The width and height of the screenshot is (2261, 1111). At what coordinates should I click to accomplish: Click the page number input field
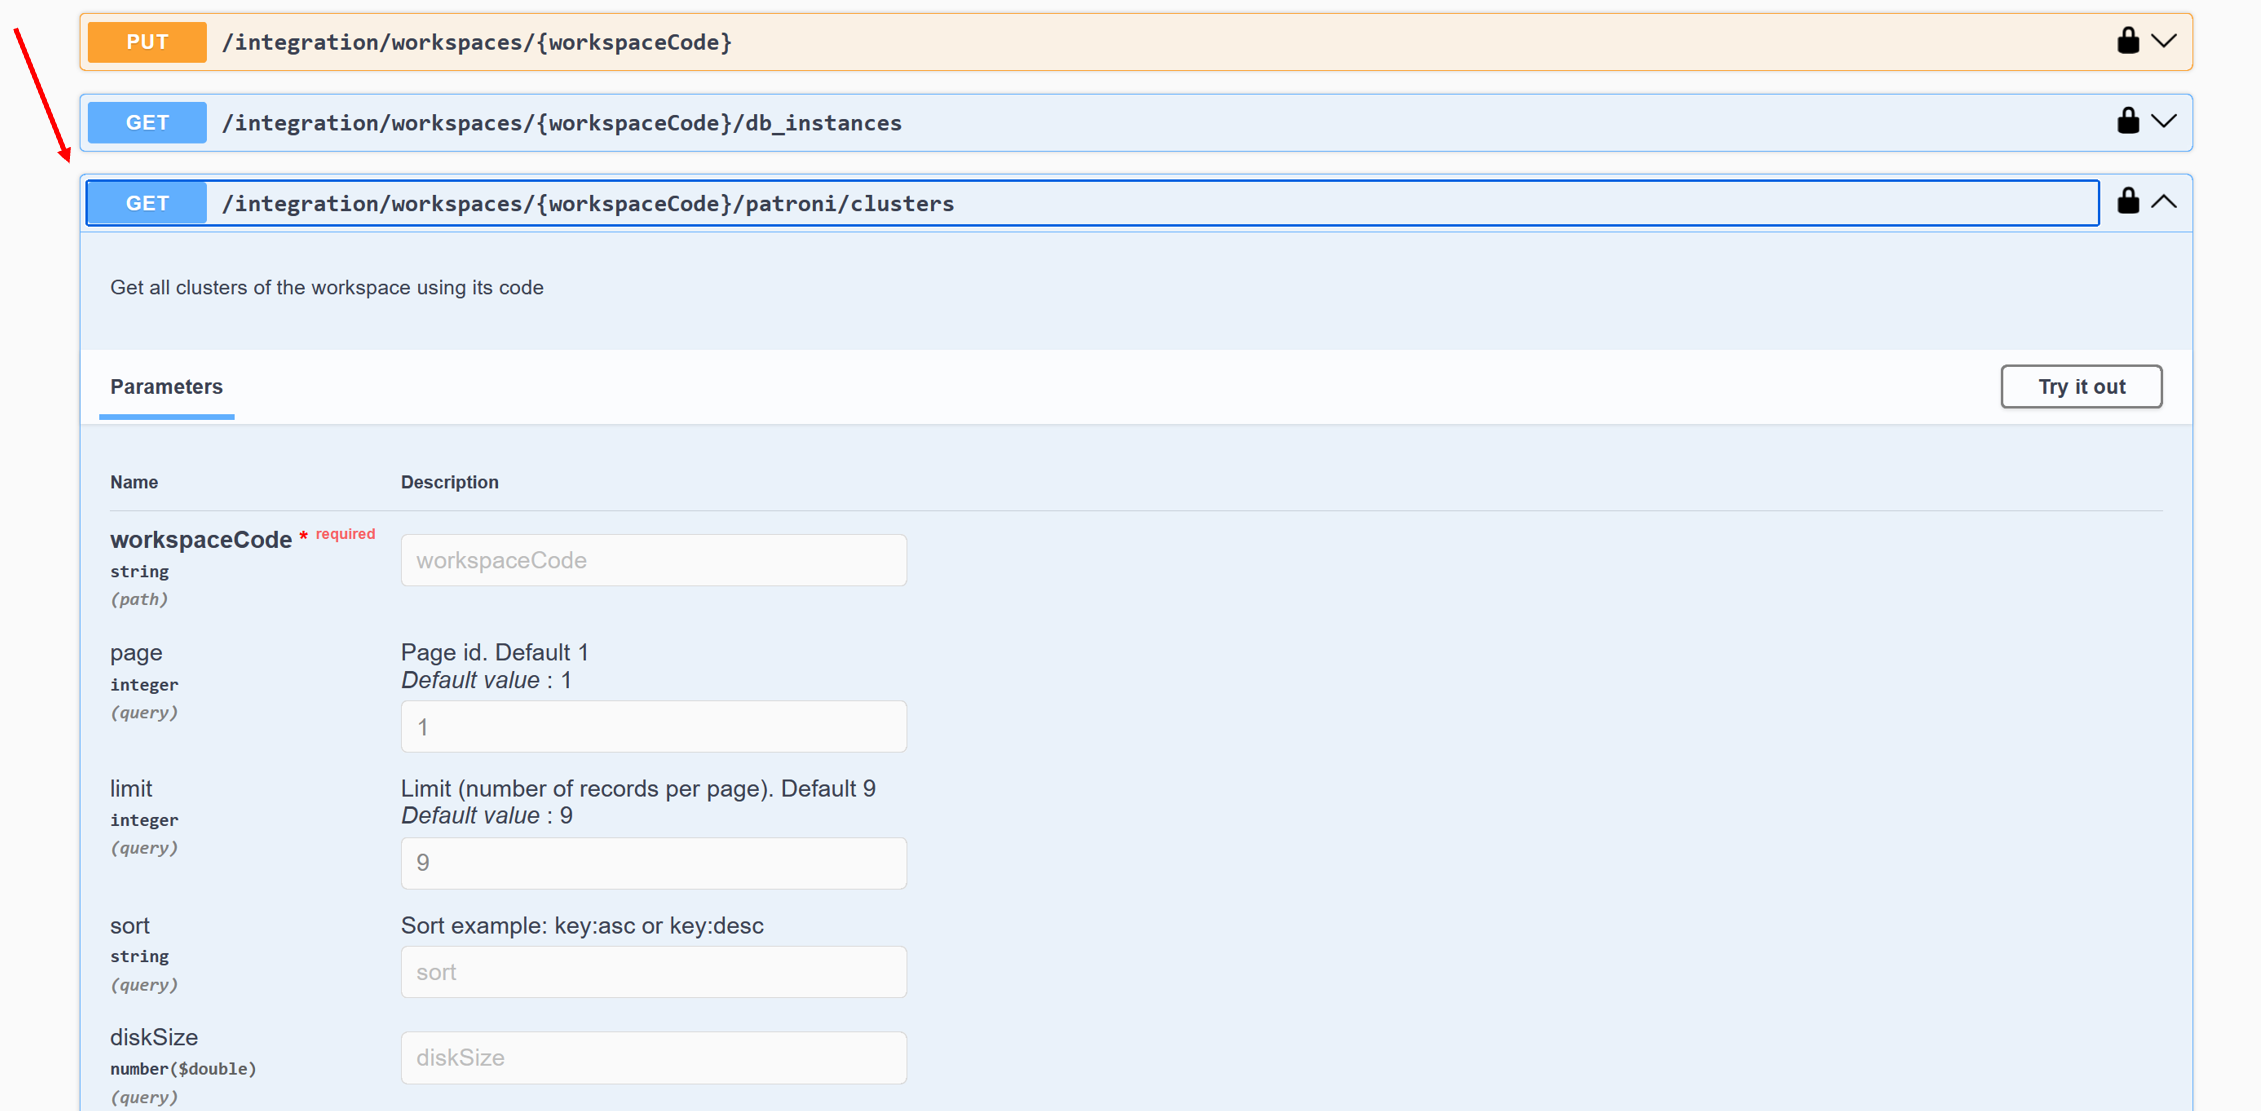[x=653, y=727]
